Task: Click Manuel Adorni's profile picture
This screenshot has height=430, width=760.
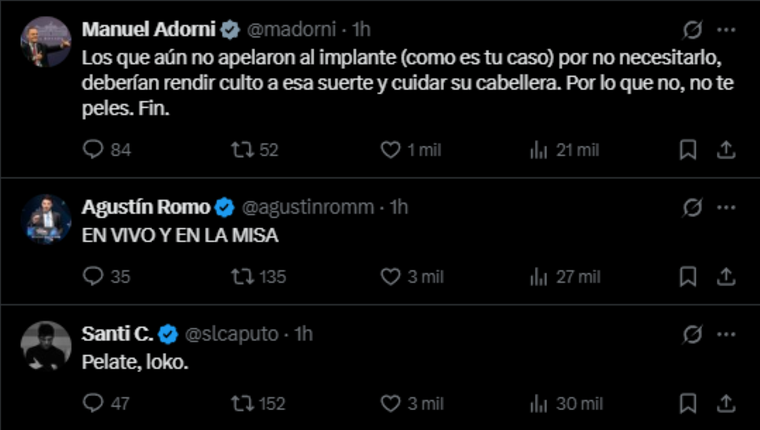Action: pos(46,42)
